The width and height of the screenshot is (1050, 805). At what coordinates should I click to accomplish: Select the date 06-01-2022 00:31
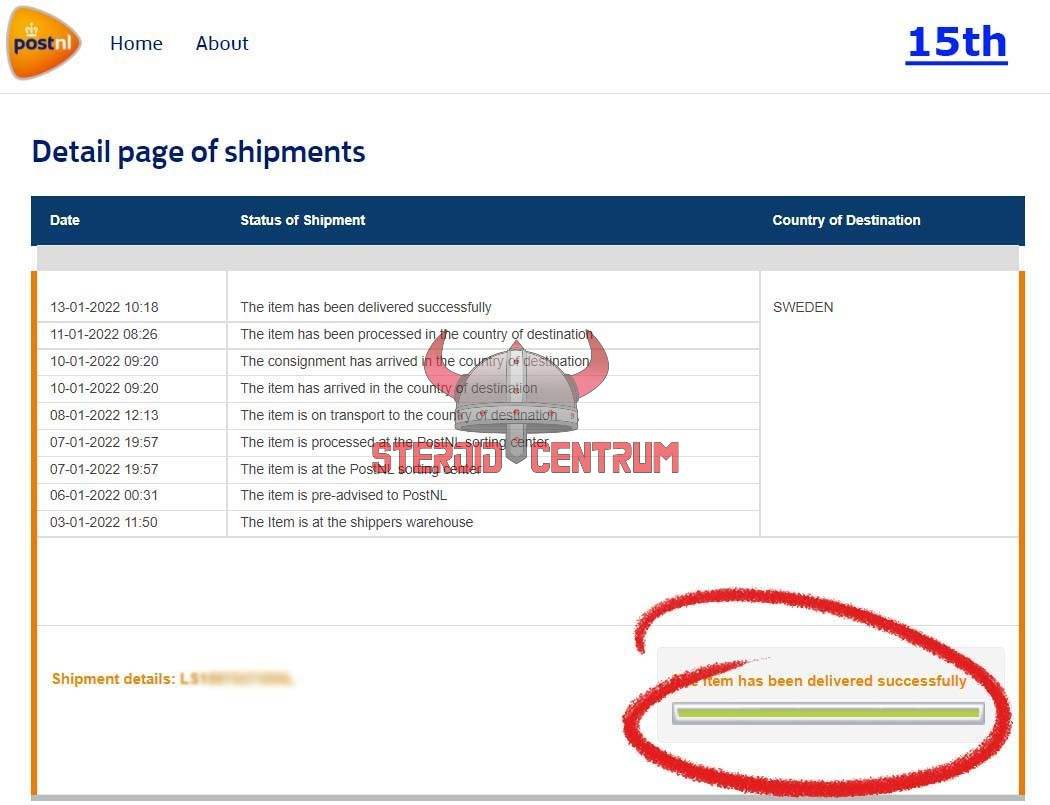104,496
